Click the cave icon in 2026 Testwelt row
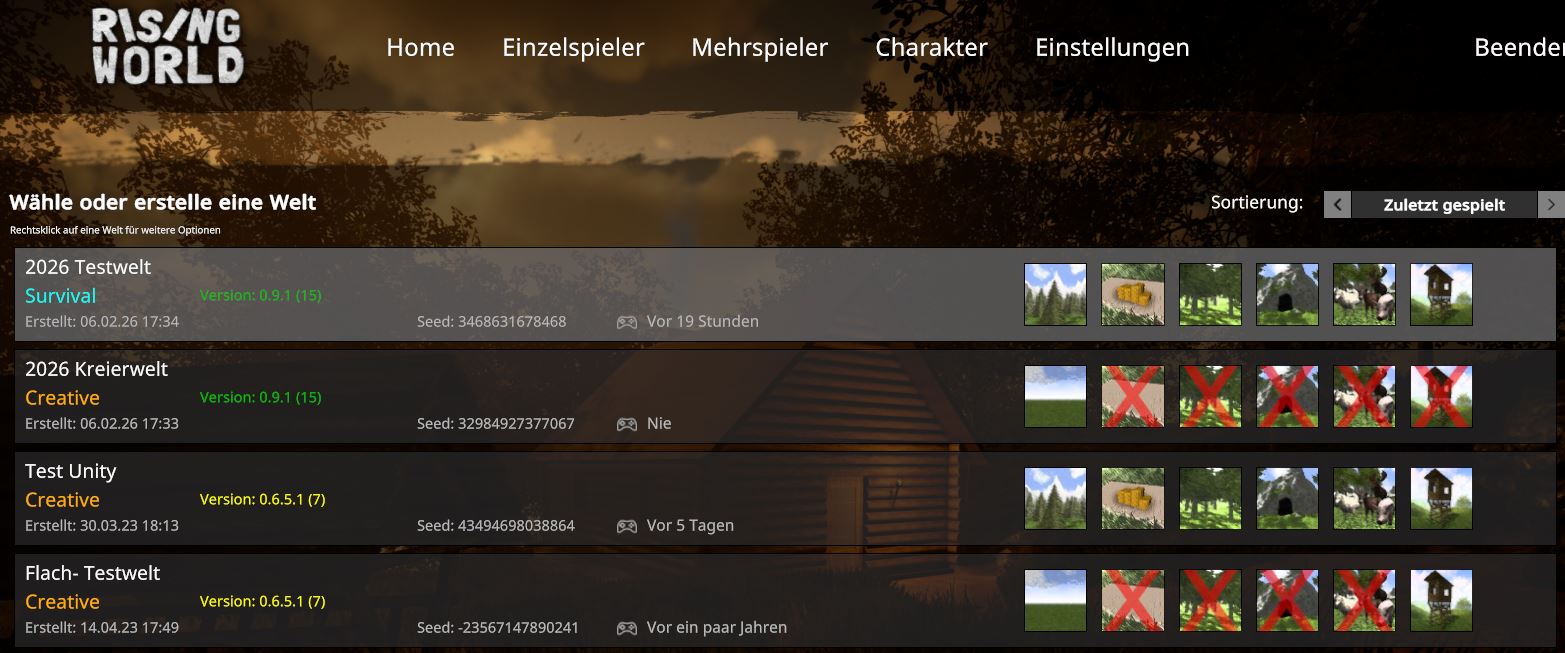The image size is (1565, 653). (1288, 294)
